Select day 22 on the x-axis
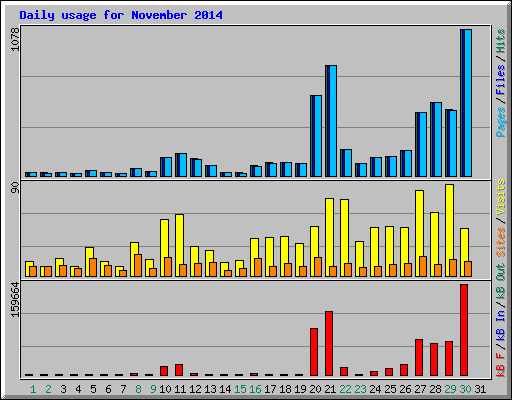The image size is (512, 400). pos(345,389)
